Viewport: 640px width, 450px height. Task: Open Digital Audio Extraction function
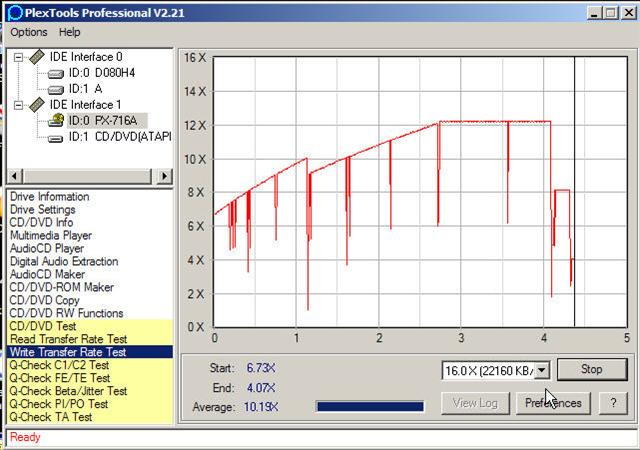click(63, 262)
